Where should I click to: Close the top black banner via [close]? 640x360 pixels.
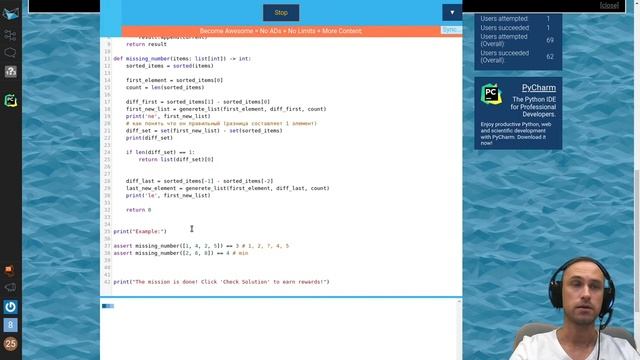coord(609,5)
